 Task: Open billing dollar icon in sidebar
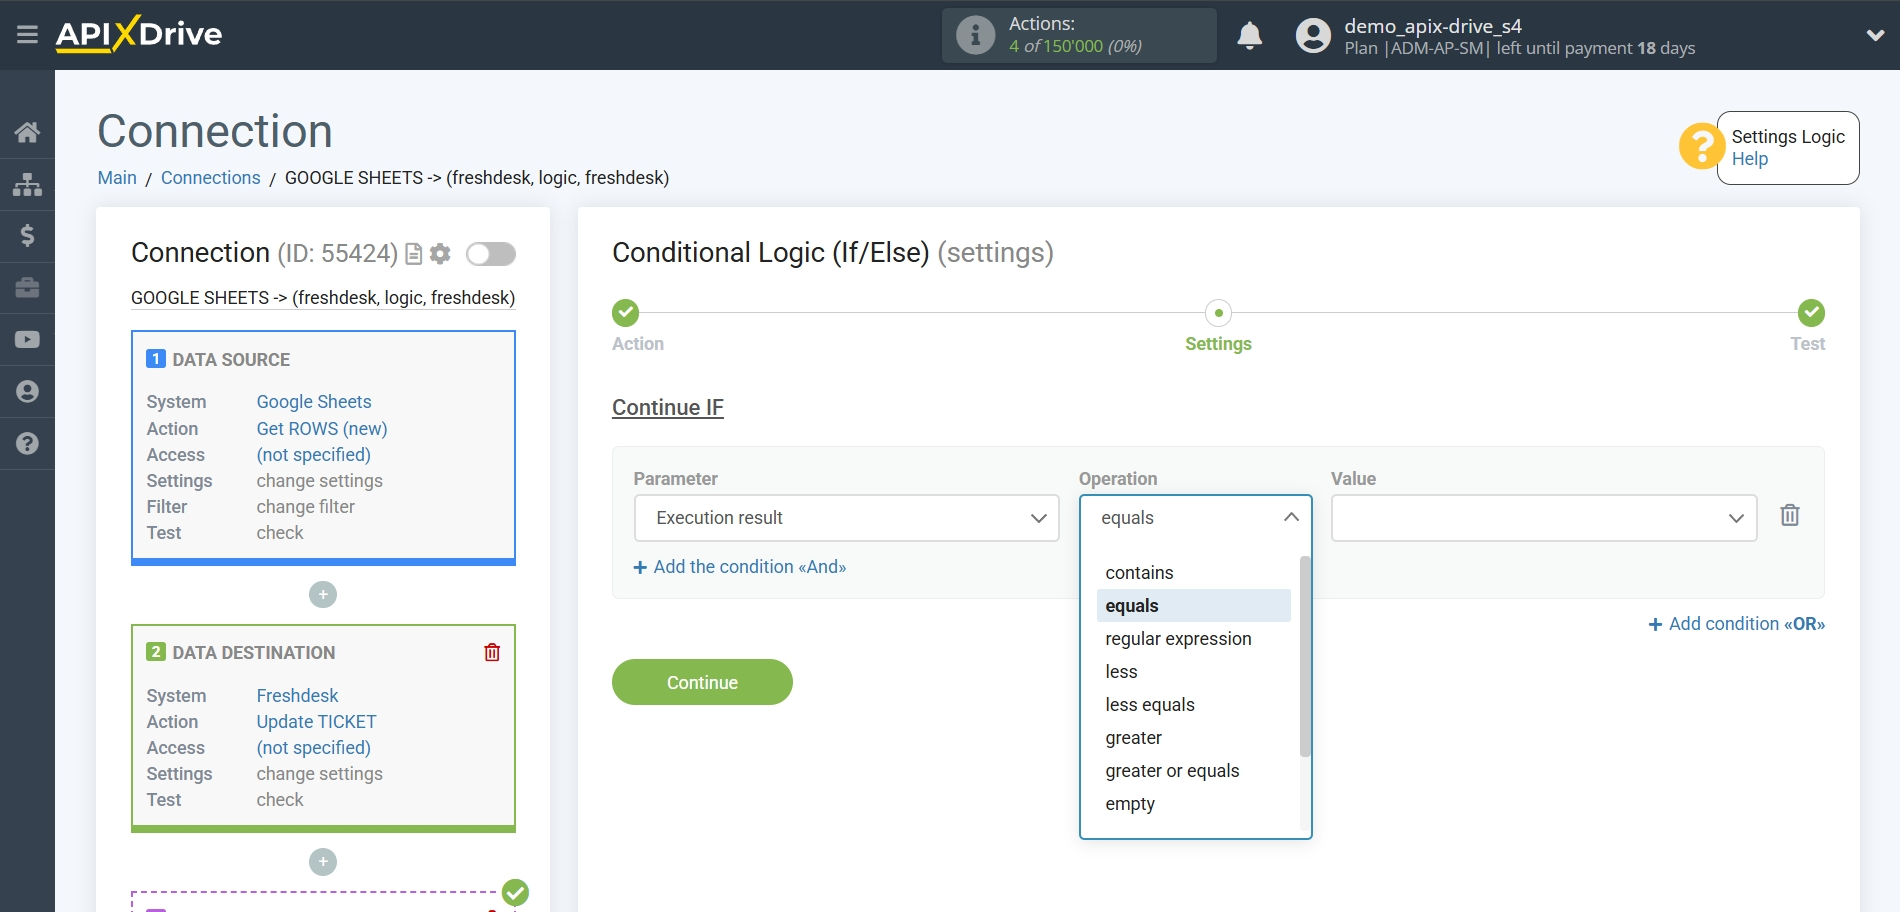pyautogui.click(x=27, y=236)
